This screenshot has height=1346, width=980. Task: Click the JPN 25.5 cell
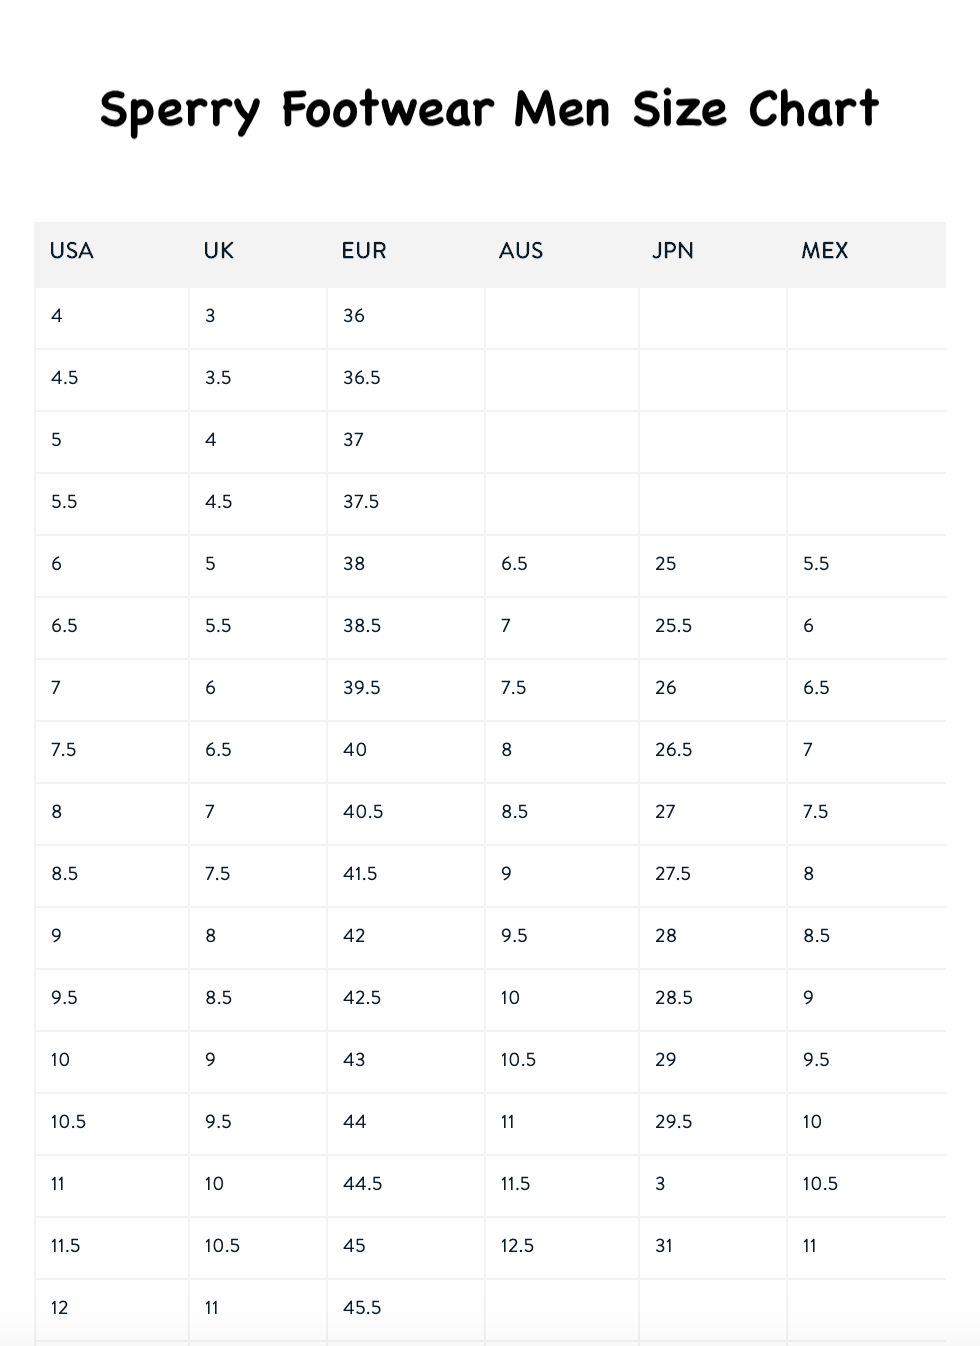click(673, 626)
